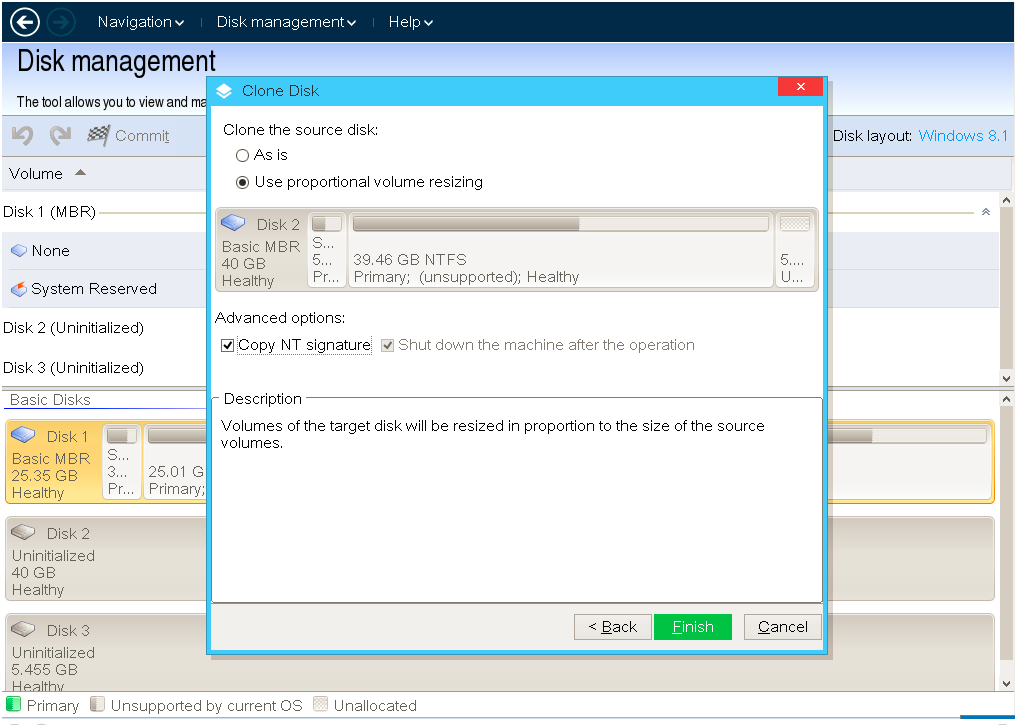1021x725 pixels.
Task: Click the Back button in dialog
Action: click(x=613, y=627)
